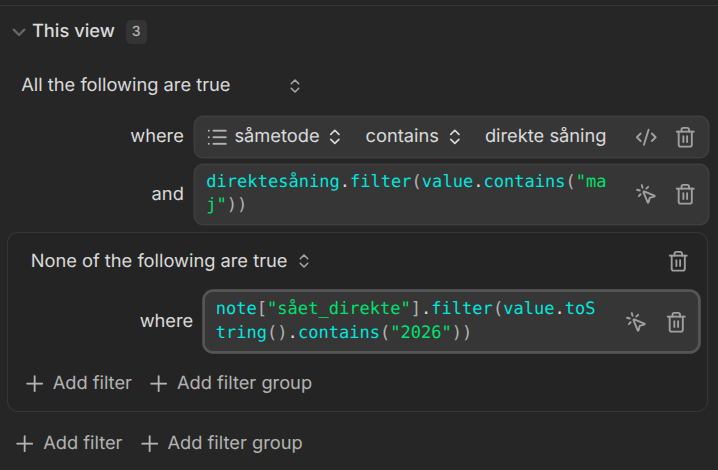Add filter at the outer level
Image resolution: width=718 pixels, height=470 pixels.
coord(69,443)
